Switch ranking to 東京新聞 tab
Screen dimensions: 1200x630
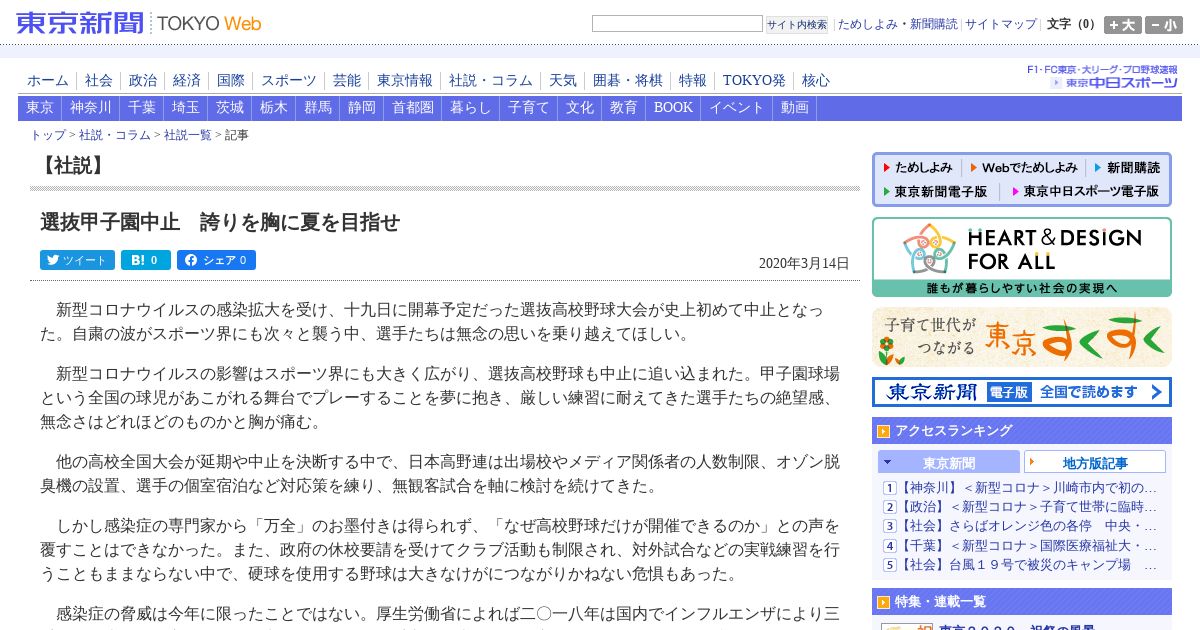tap(949, 462)
